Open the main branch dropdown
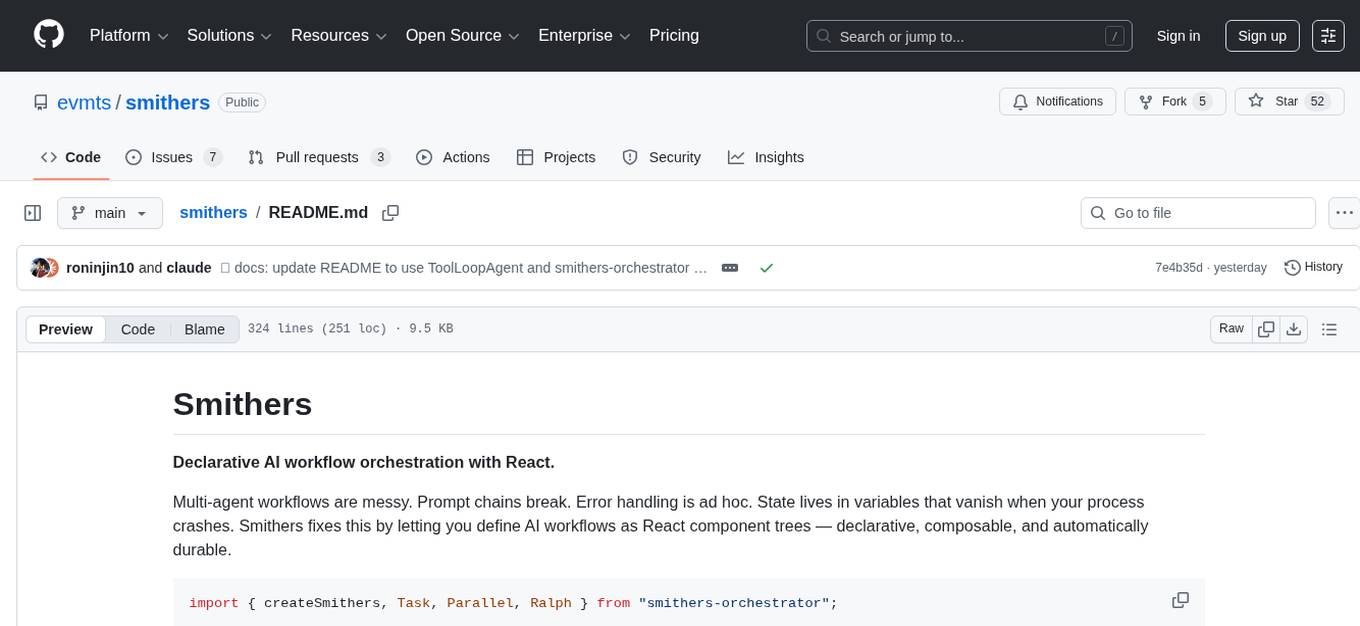The image size is (1360, 626). point(109,213)
